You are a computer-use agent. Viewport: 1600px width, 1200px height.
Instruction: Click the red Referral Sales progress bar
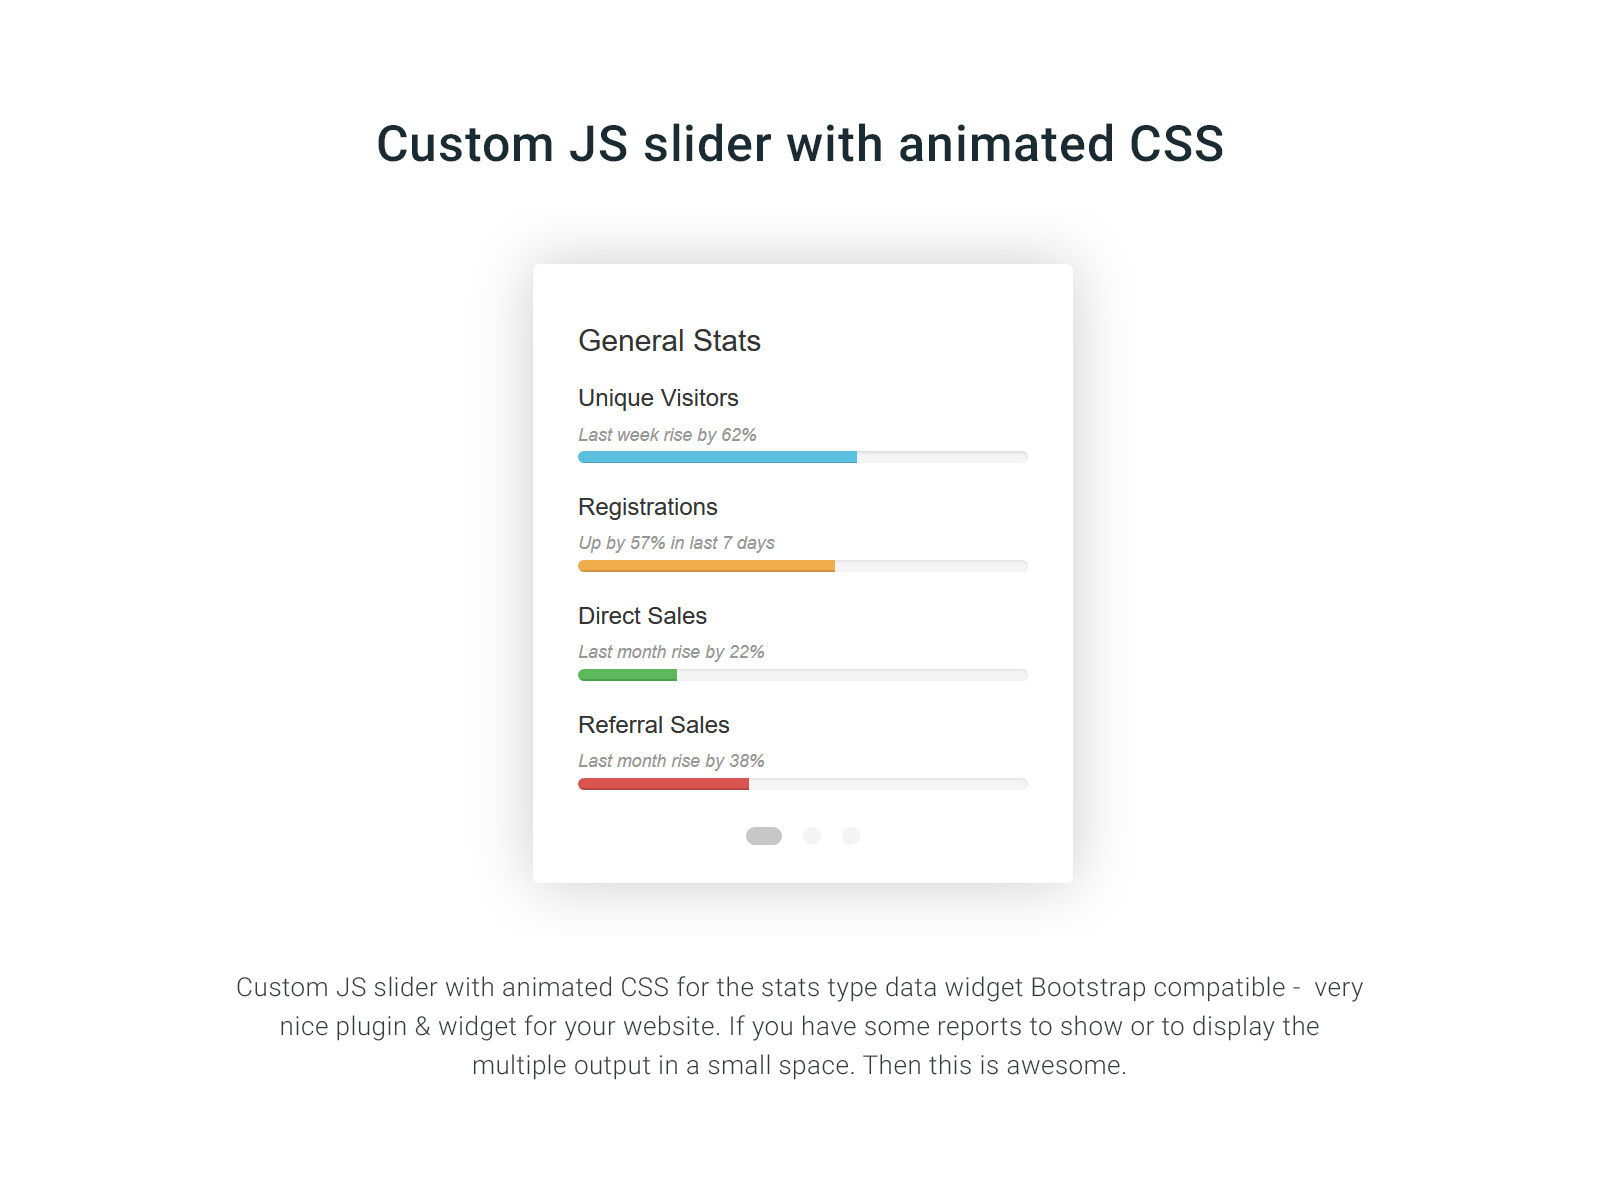coord(663,784)
